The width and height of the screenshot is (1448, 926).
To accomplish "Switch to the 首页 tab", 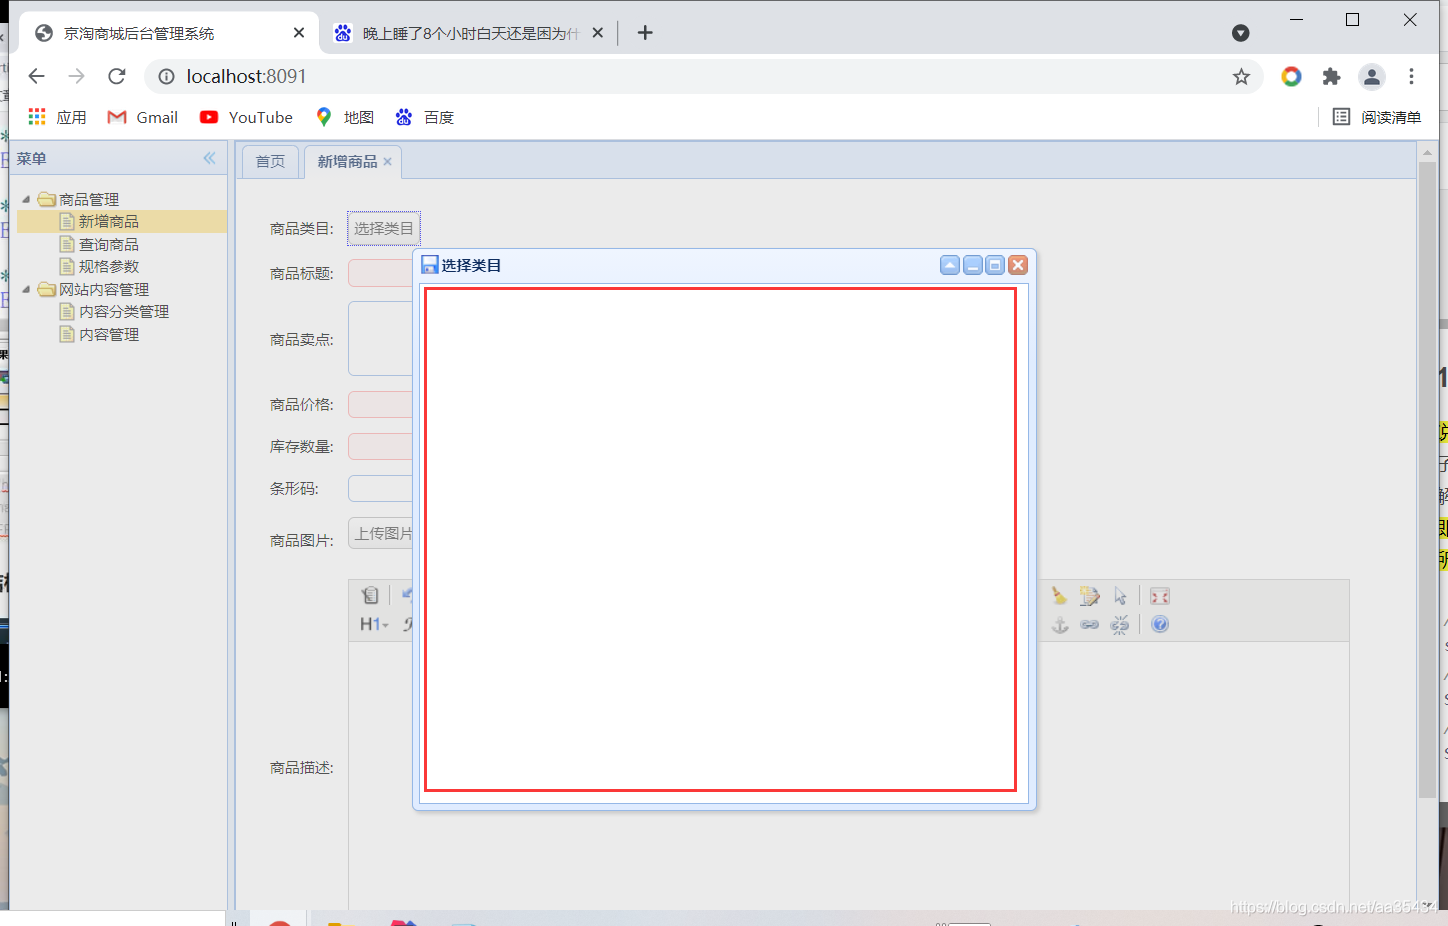I will tap(270, 161).
